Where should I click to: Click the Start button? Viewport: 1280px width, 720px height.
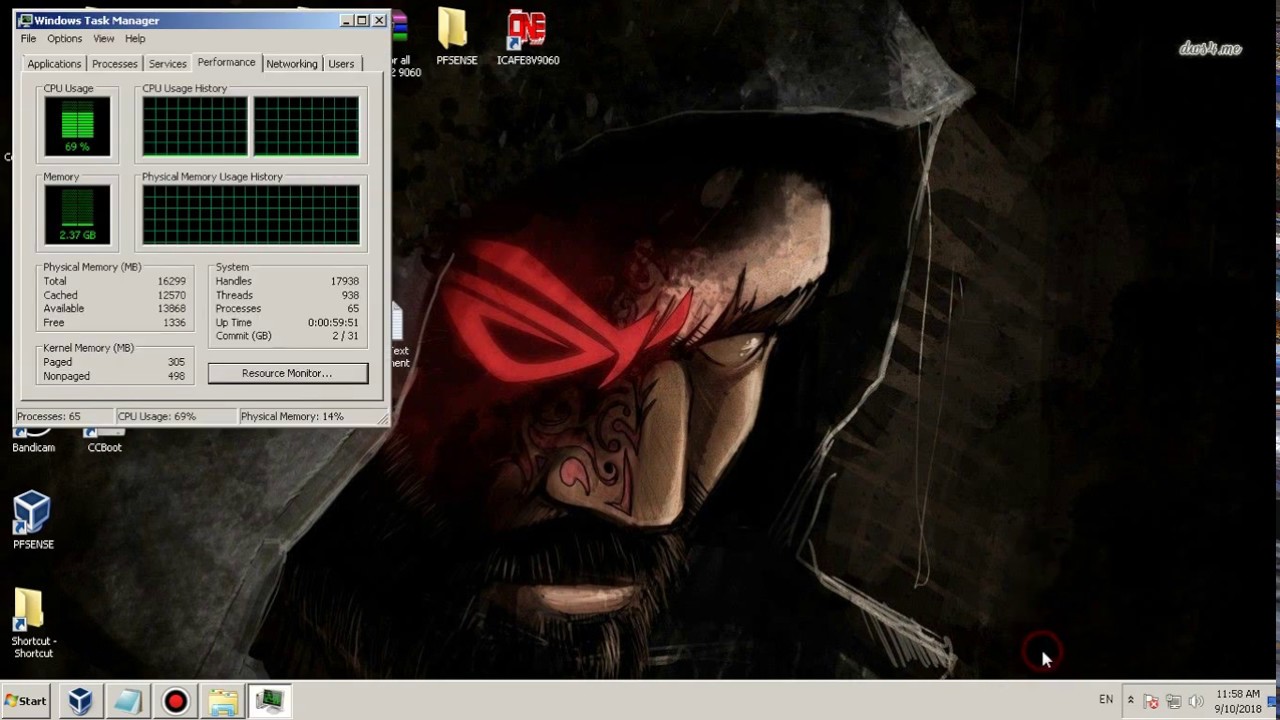click(26, 701)
